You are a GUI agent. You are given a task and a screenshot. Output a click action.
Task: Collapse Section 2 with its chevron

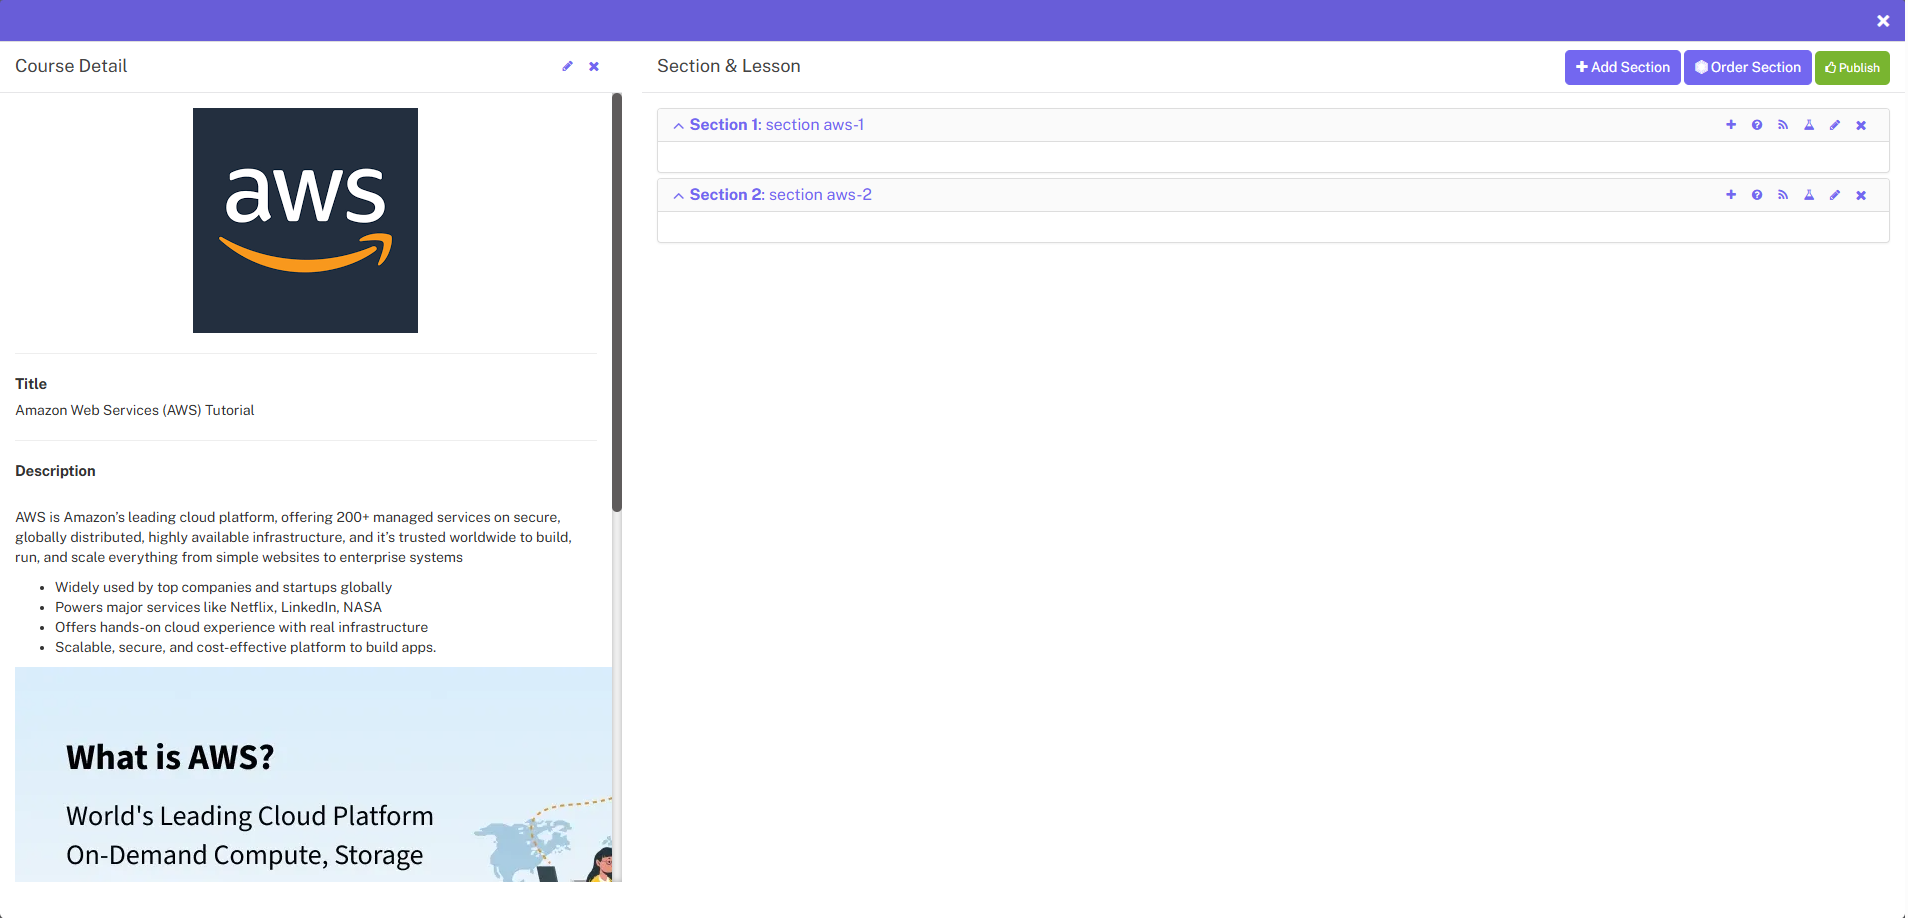coord(679,196)
